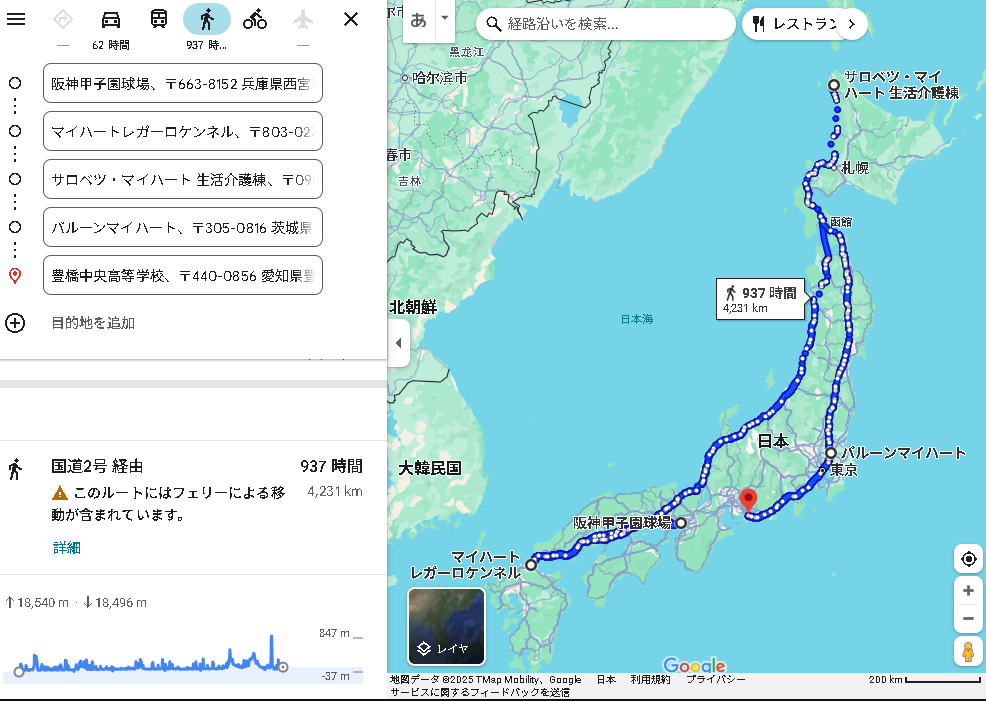
Task: Click 目的地を追加 to add a destination
Action: [x=93, y=323]
